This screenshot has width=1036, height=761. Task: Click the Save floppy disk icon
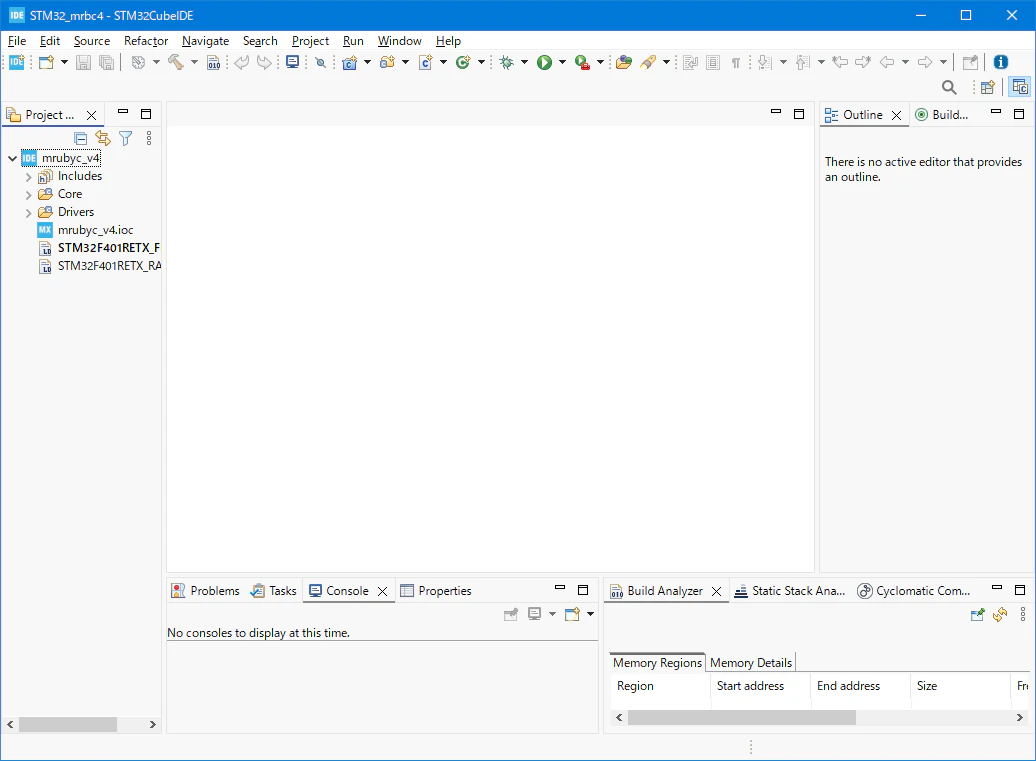pos(83,62)
